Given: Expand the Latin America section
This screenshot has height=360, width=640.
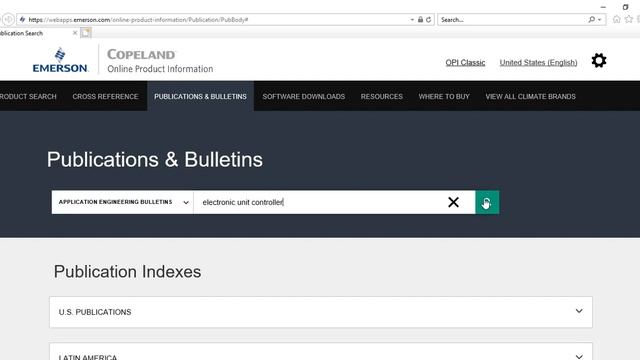Looking at the screenshot, I should pos(321,352).
